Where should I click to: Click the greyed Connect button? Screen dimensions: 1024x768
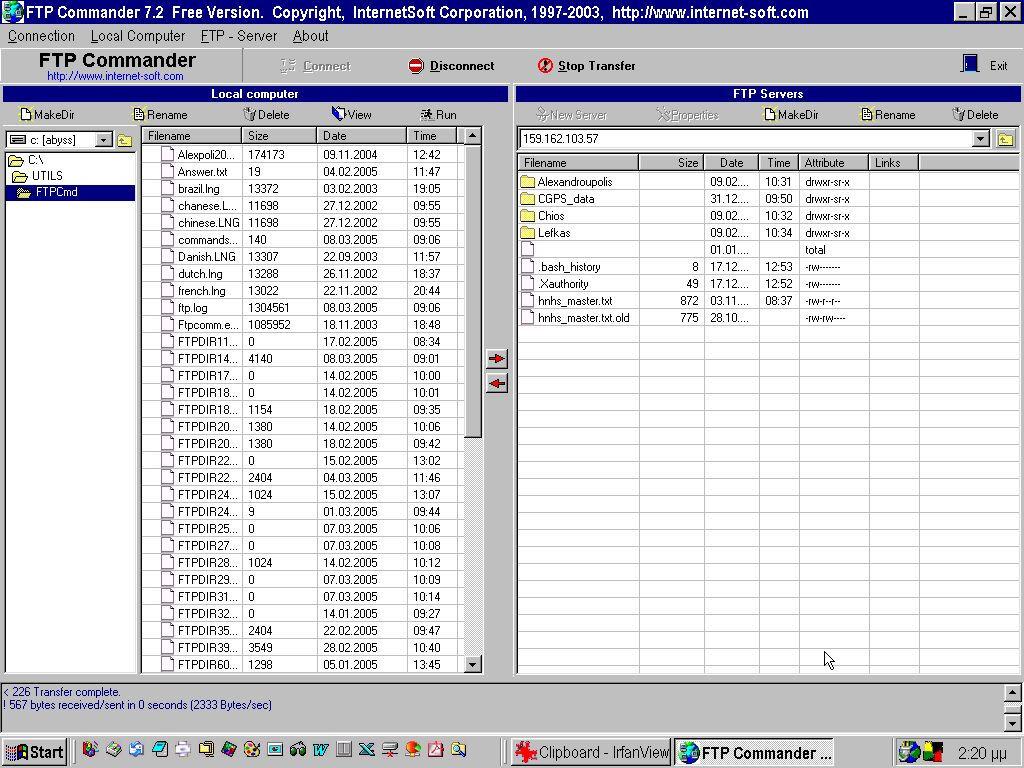point(315,65)
